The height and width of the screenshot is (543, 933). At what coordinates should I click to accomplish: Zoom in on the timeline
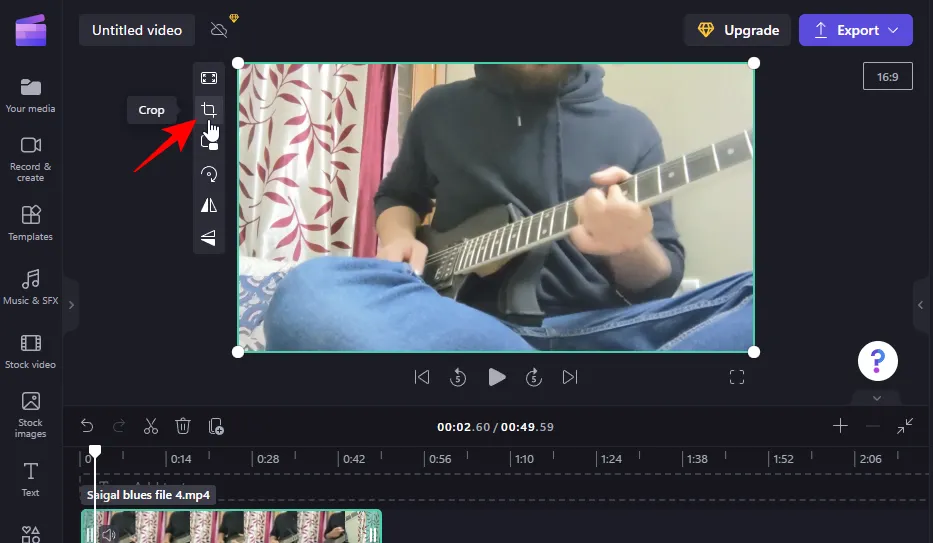click(840, 426)
